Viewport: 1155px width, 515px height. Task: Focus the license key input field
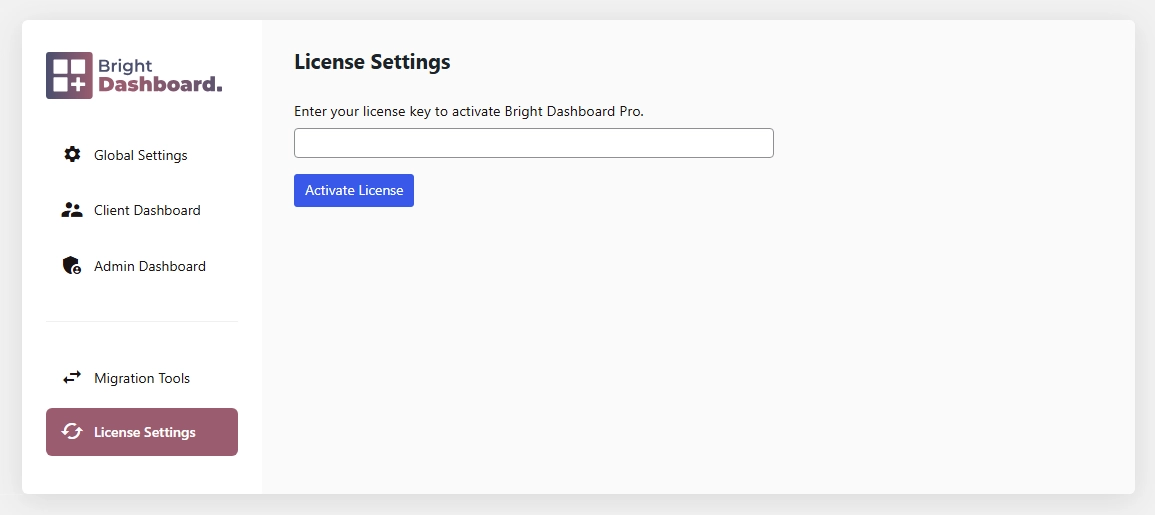(533, 143)
